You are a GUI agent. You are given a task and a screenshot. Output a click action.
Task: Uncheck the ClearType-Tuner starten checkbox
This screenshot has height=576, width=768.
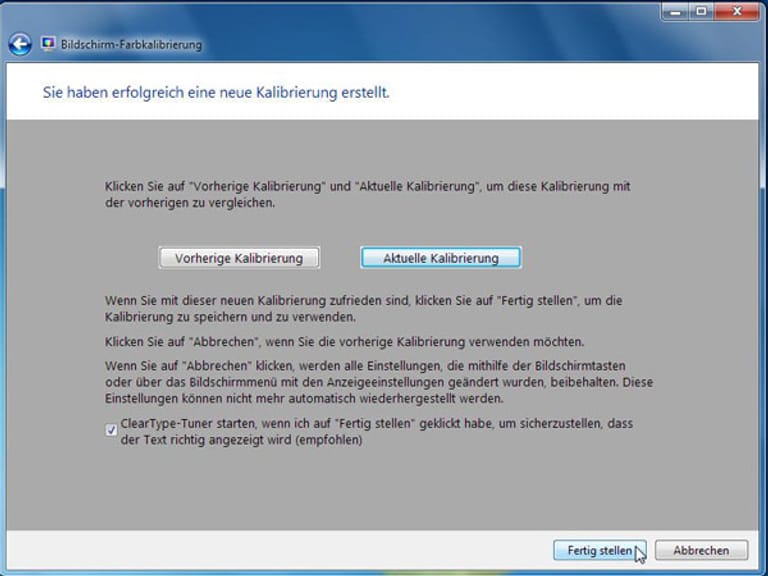point(111,430)
